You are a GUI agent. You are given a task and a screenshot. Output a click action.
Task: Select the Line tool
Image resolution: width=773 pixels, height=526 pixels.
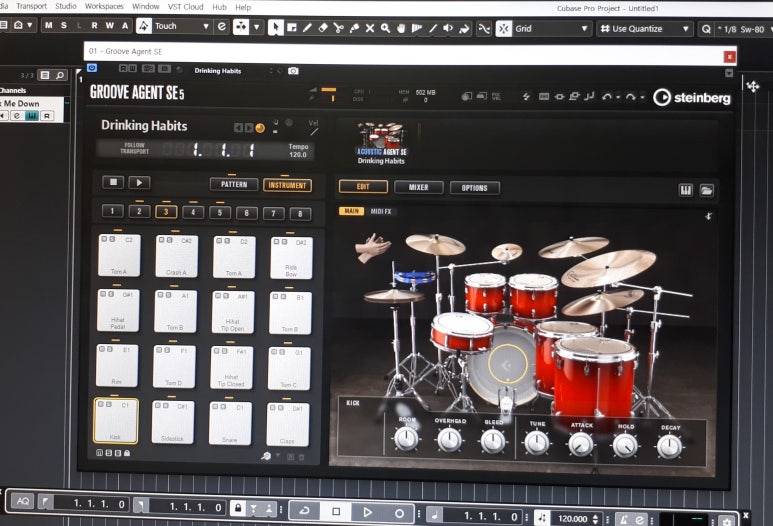(432, 29)
